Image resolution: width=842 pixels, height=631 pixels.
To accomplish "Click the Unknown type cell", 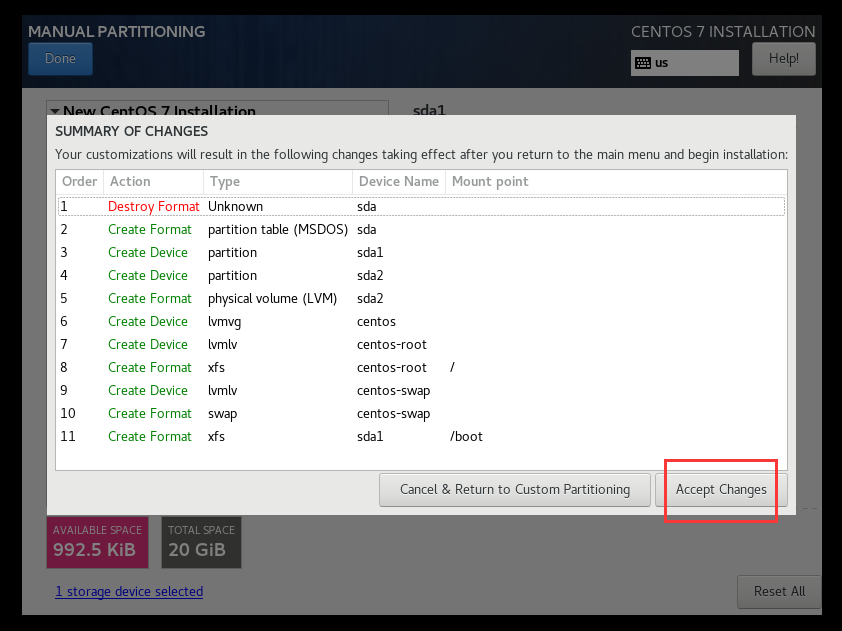I will coord(235,207).
